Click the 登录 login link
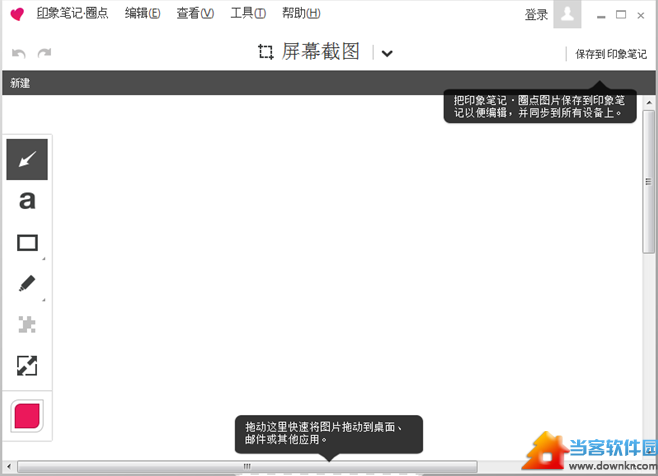 point(536,15)
